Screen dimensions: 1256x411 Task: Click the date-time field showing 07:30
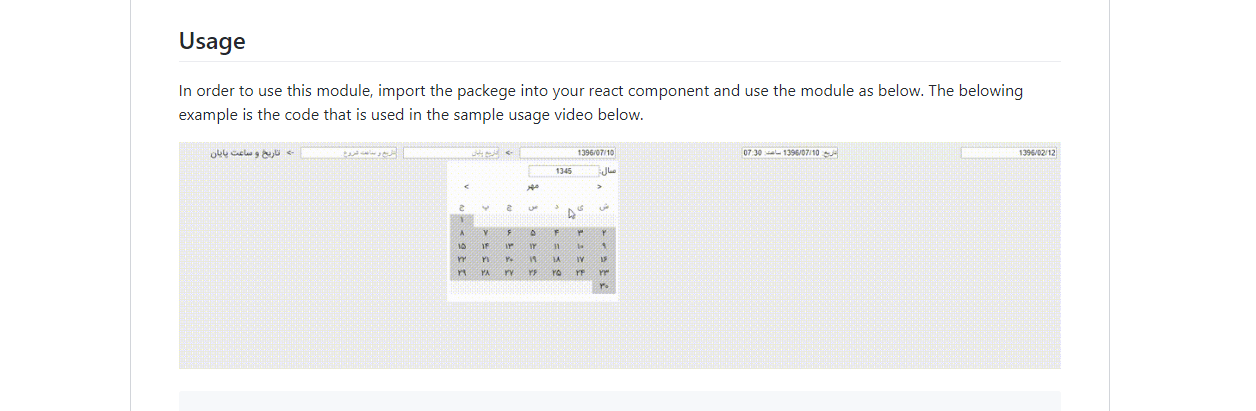tap(790, 153)
